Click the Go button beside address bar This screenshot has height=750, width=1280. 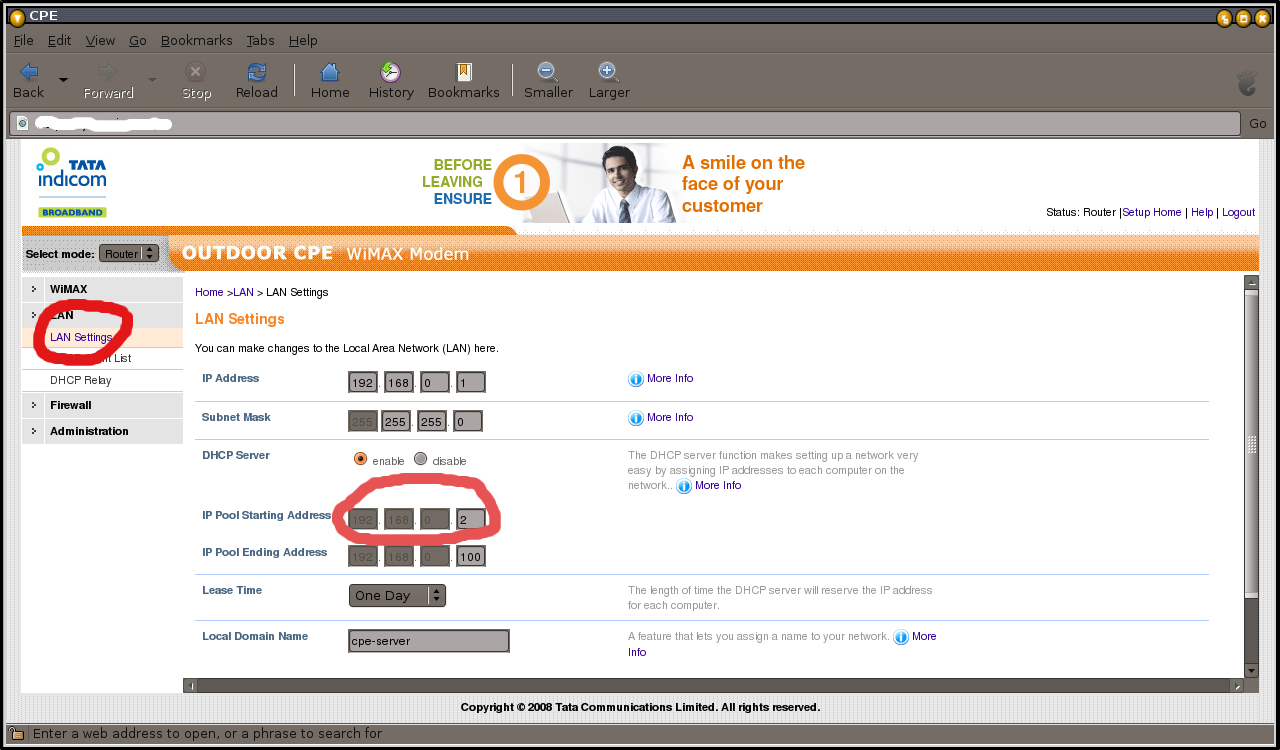click(1257, 123)
